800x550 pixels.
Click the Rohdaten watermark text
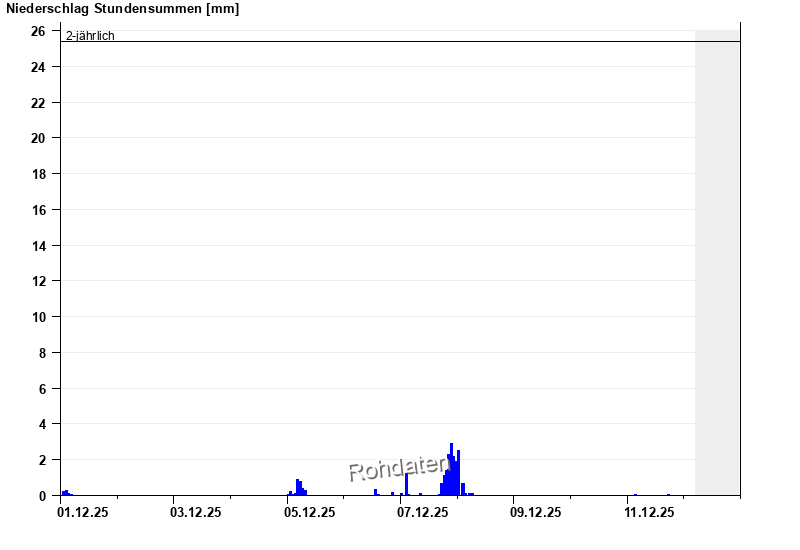[x=397, y=468]
